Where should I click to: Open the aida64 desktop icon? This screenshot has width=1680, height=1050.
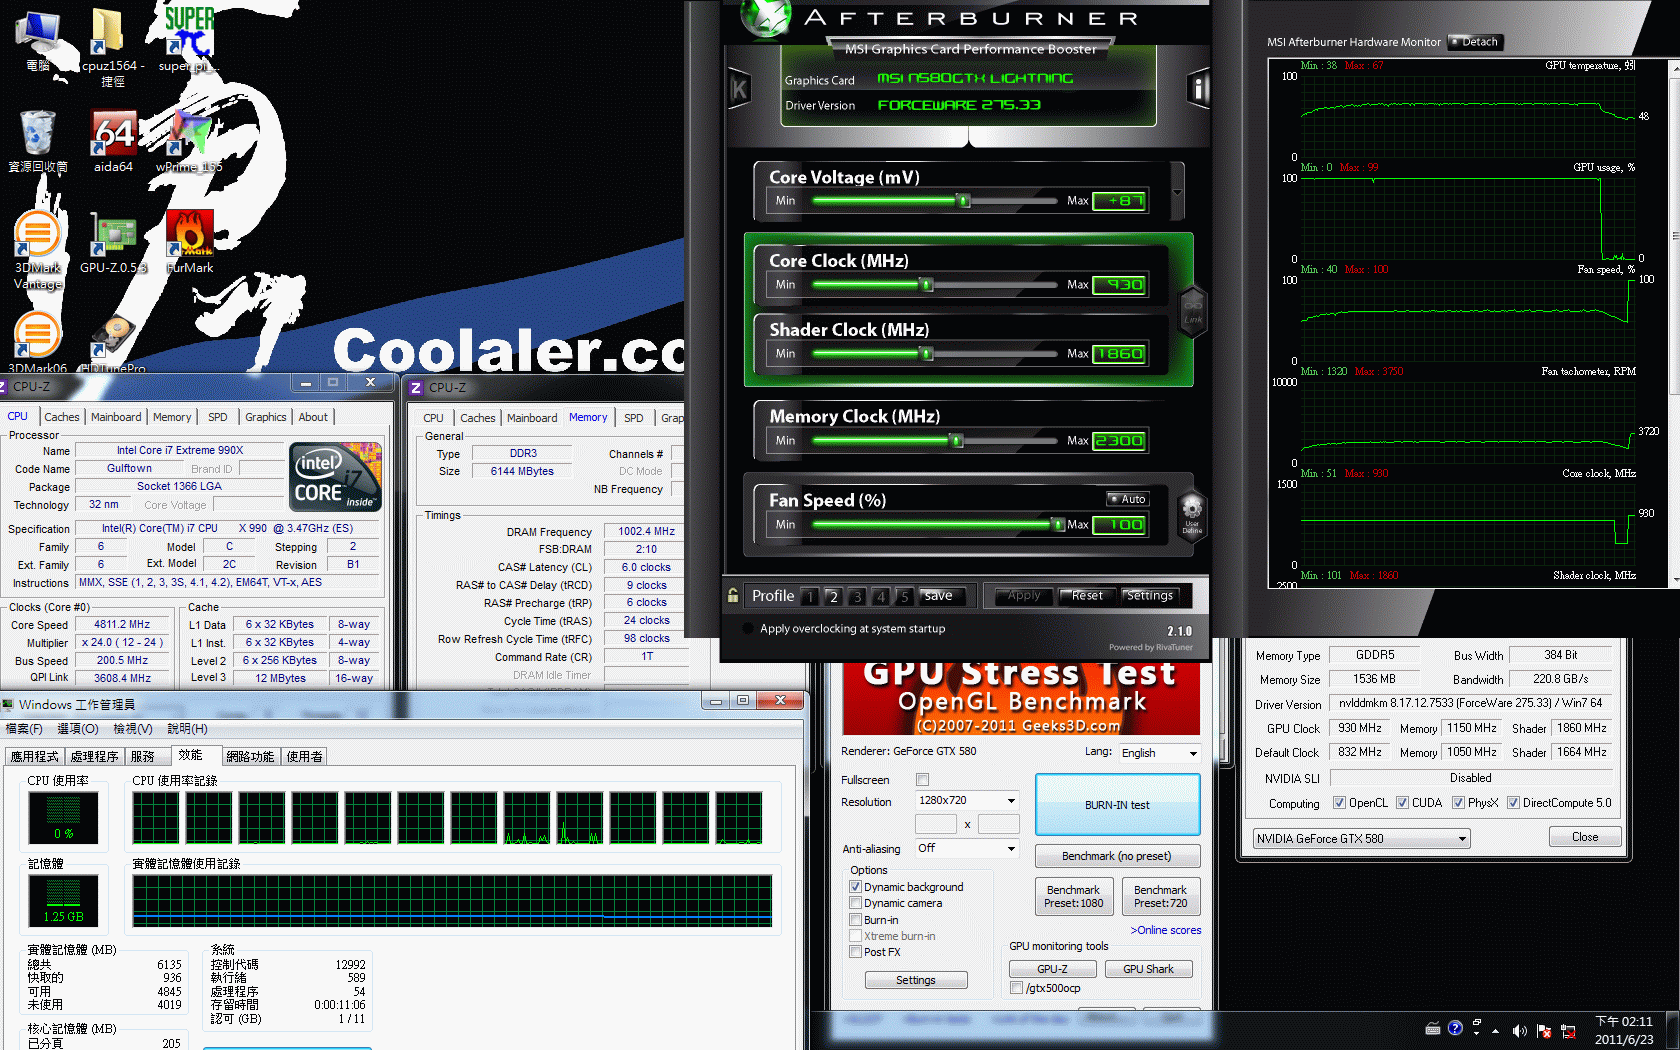(113, 138)
